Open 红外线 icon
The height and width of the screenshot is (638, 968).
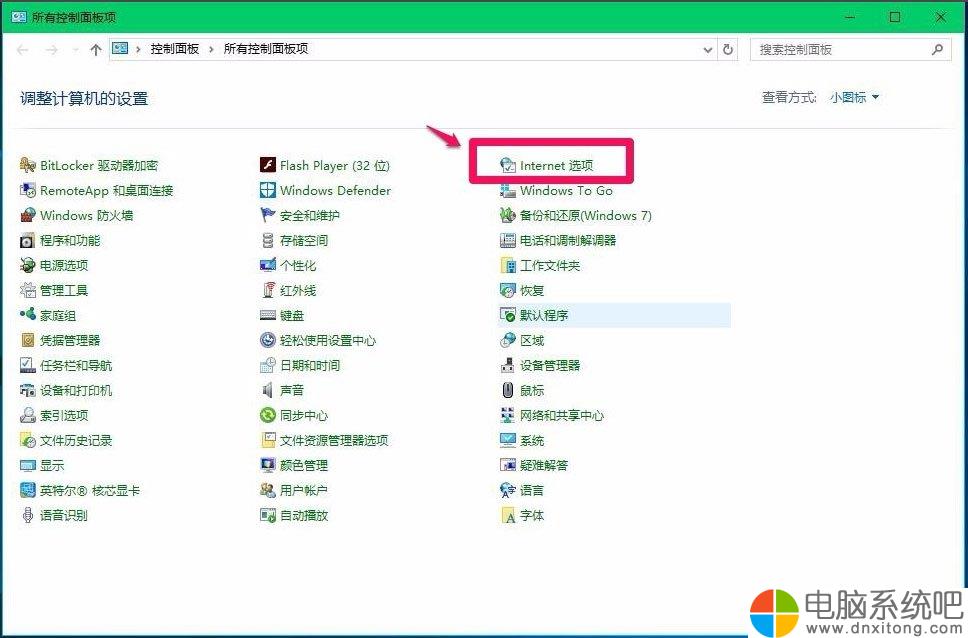(x=267, y=290)
